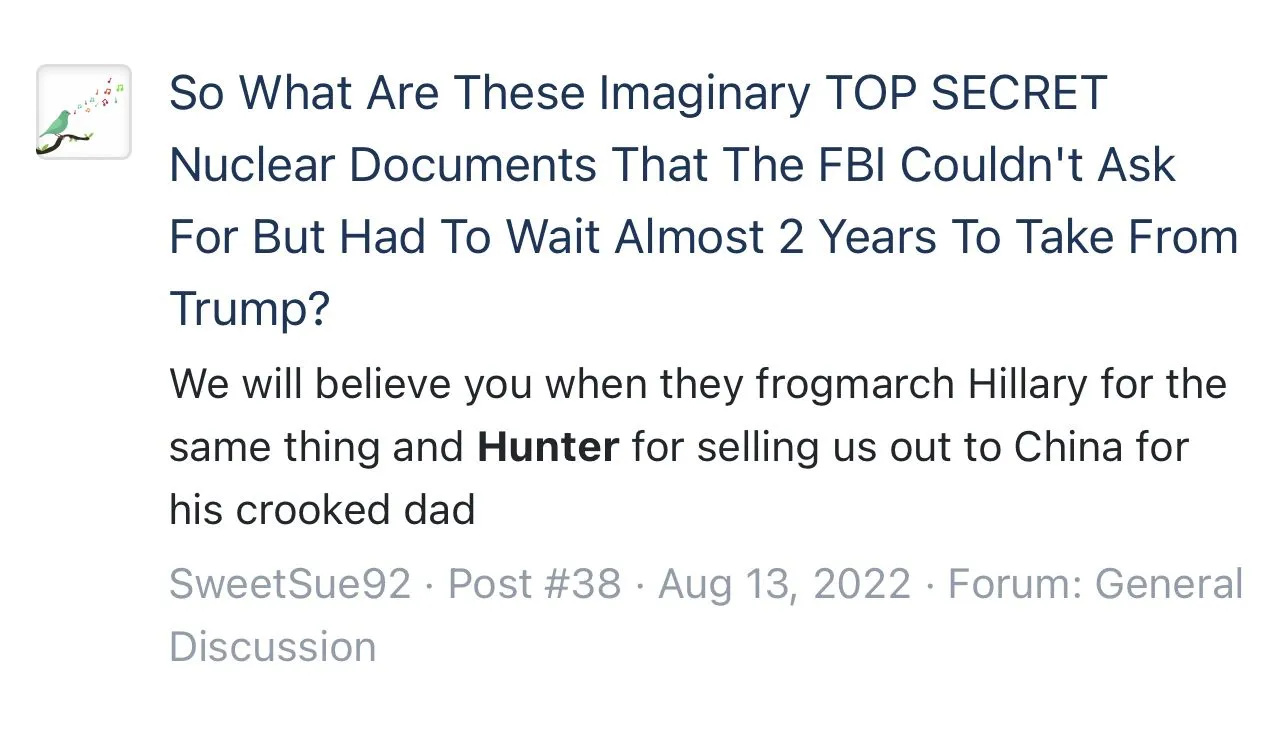
Task: Click 'TOP SECRET' in the thread title
Action: pos(966,94)
